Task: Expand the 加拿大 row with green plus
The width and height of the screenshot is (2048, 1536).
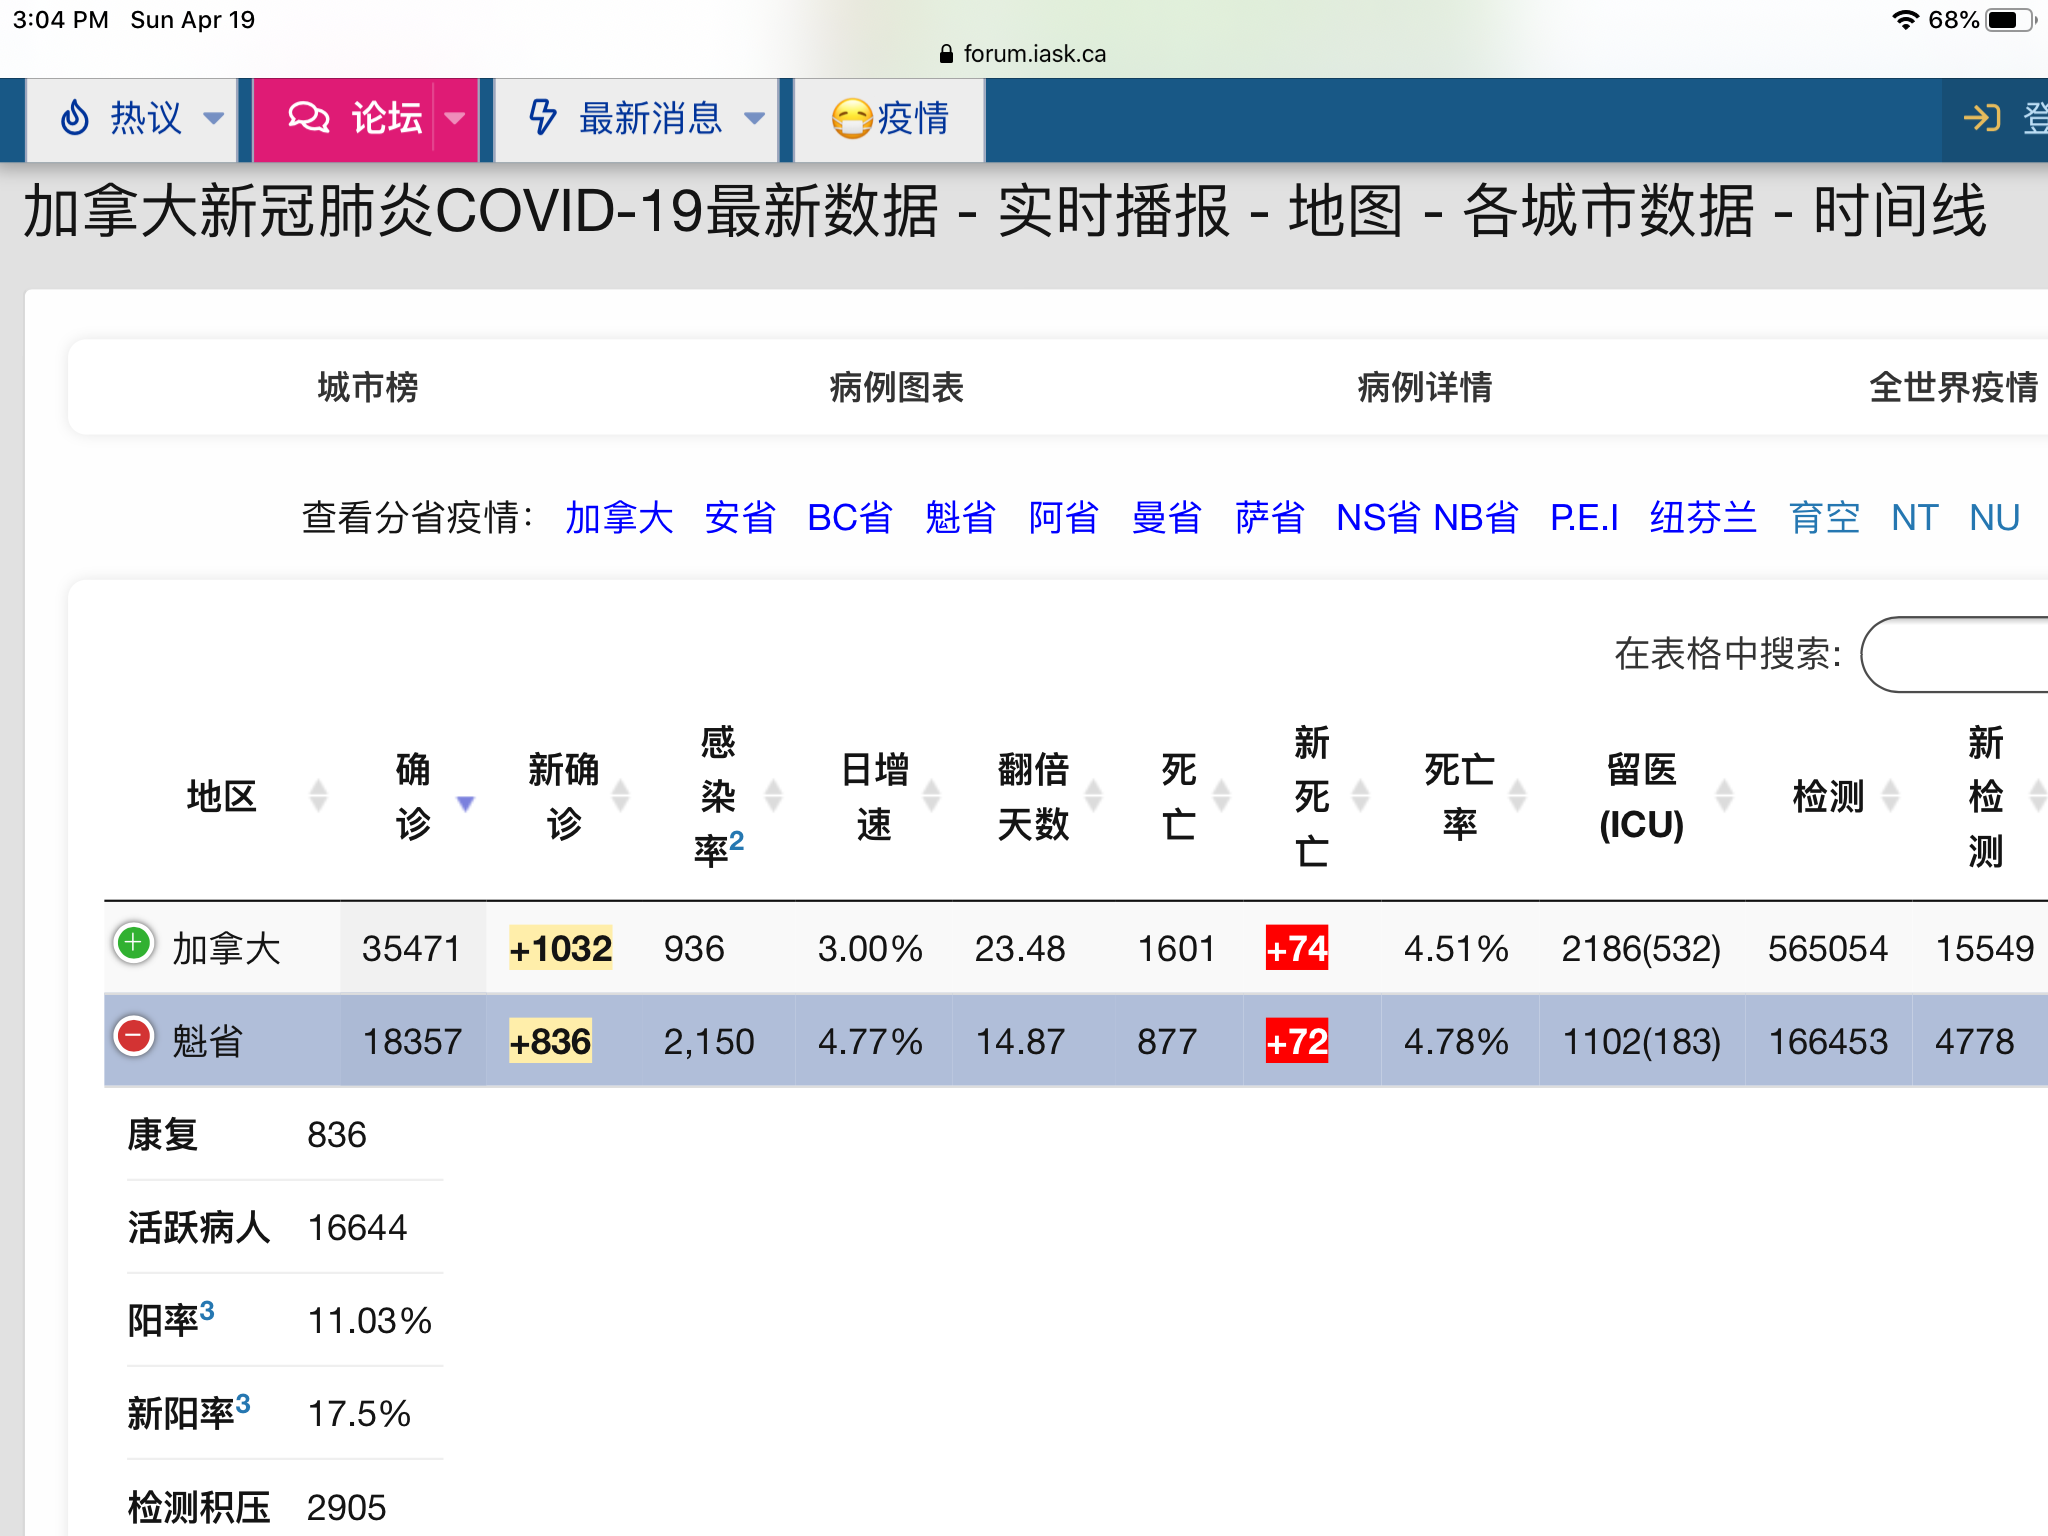Action: click(133, 943)
